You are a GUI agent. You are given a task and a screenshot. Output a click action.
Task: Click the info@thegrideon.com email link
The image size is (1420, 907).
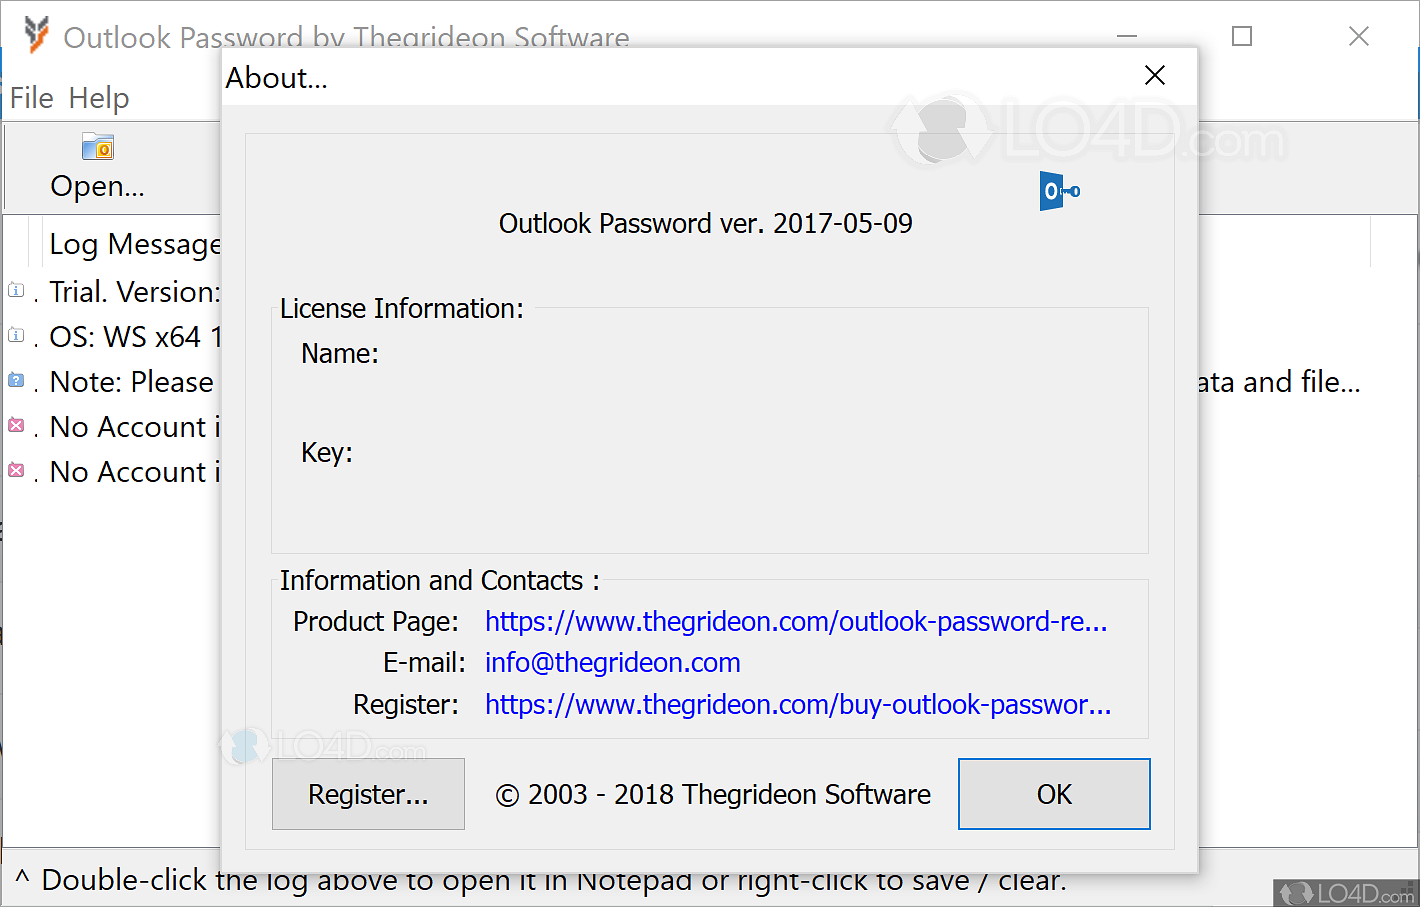click(612, 663)
